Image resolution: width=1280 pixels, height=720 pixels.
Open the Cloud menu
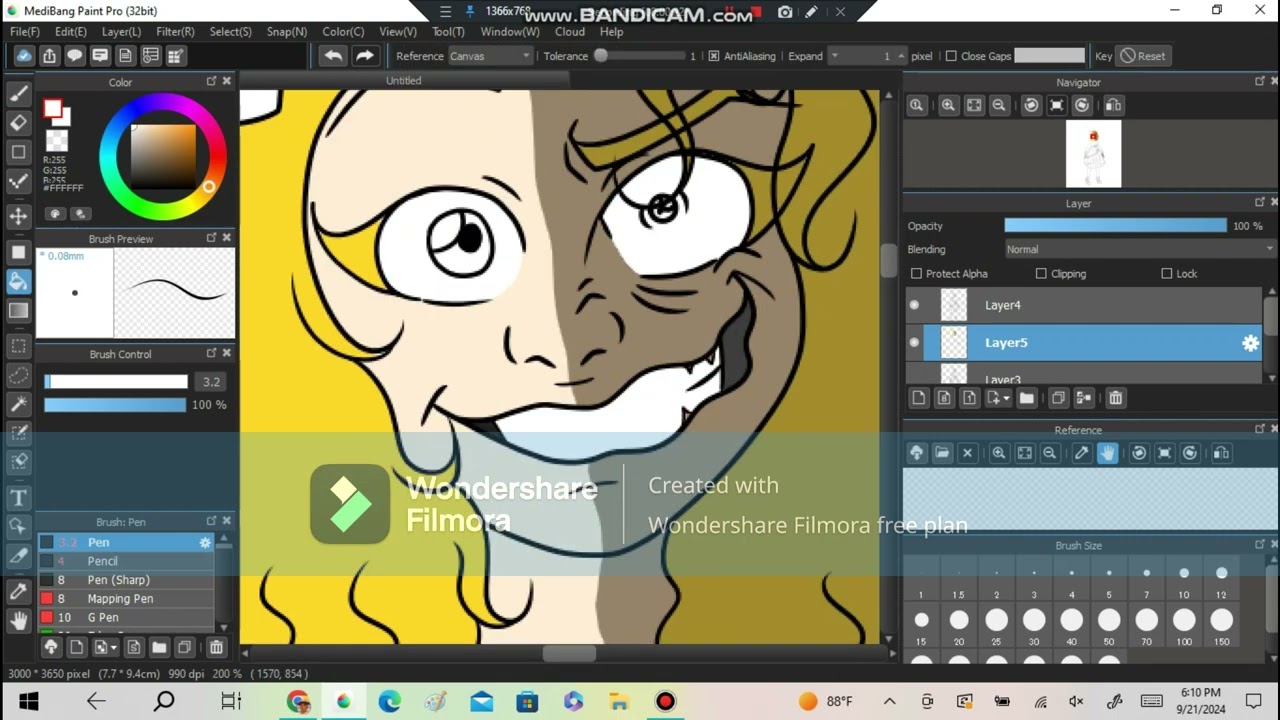coord(570,32)
